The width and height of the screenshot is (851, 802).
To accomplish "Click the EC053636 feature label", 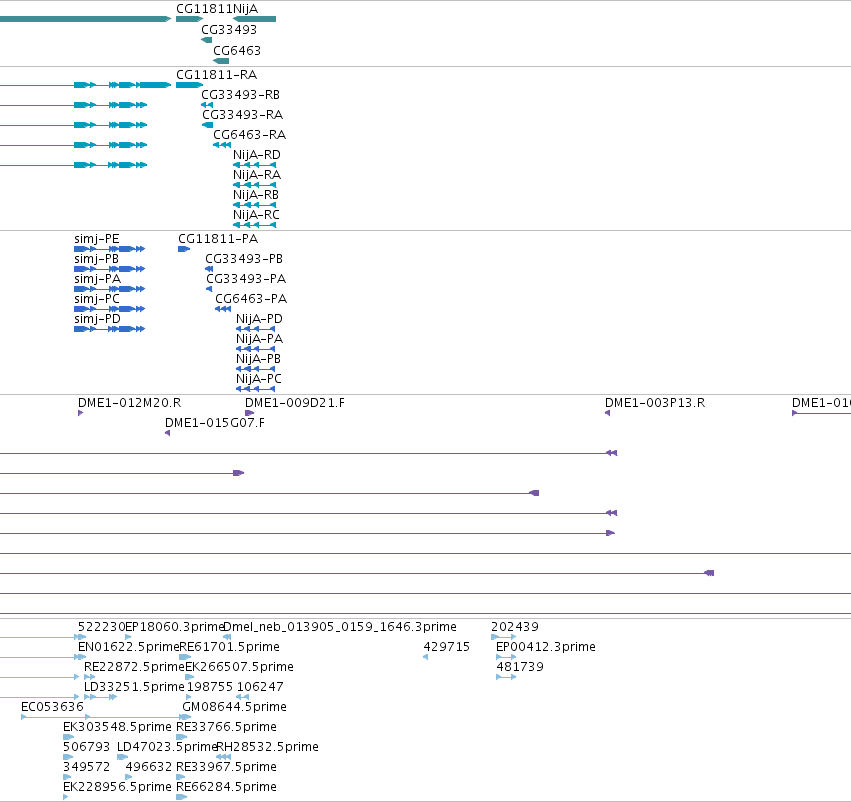I will (x=52, y=707).
